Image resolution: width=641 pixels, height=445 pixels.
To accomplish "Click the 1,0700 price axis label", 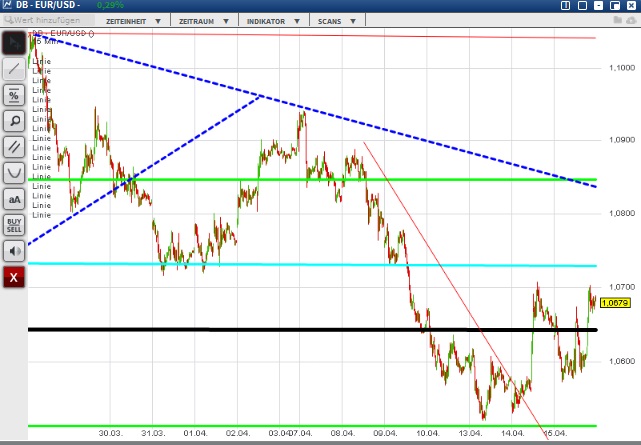I will [622, 287].
